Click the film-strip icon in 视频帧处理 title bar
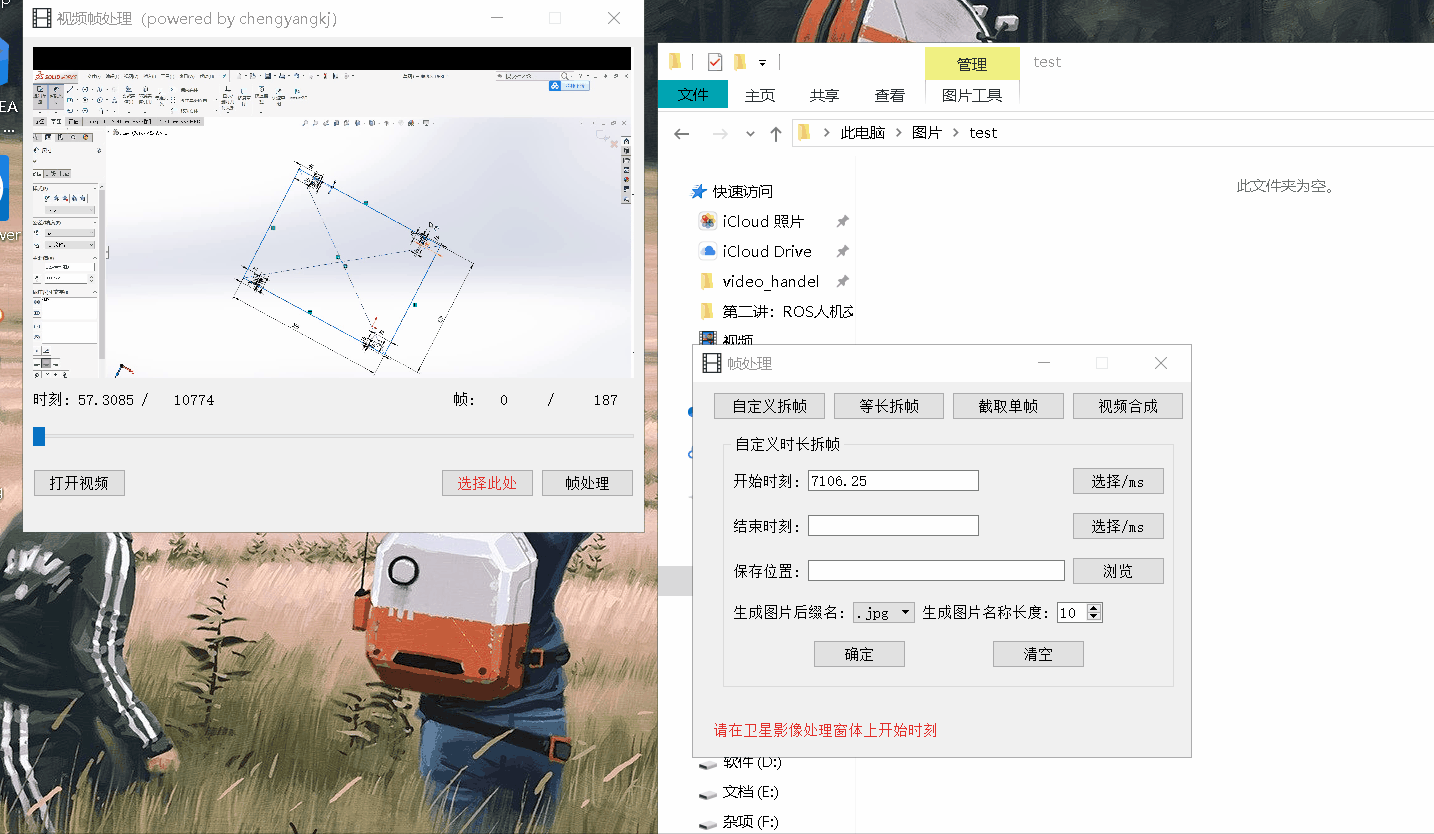This screenshot has width=1434, height=834. 42,18
